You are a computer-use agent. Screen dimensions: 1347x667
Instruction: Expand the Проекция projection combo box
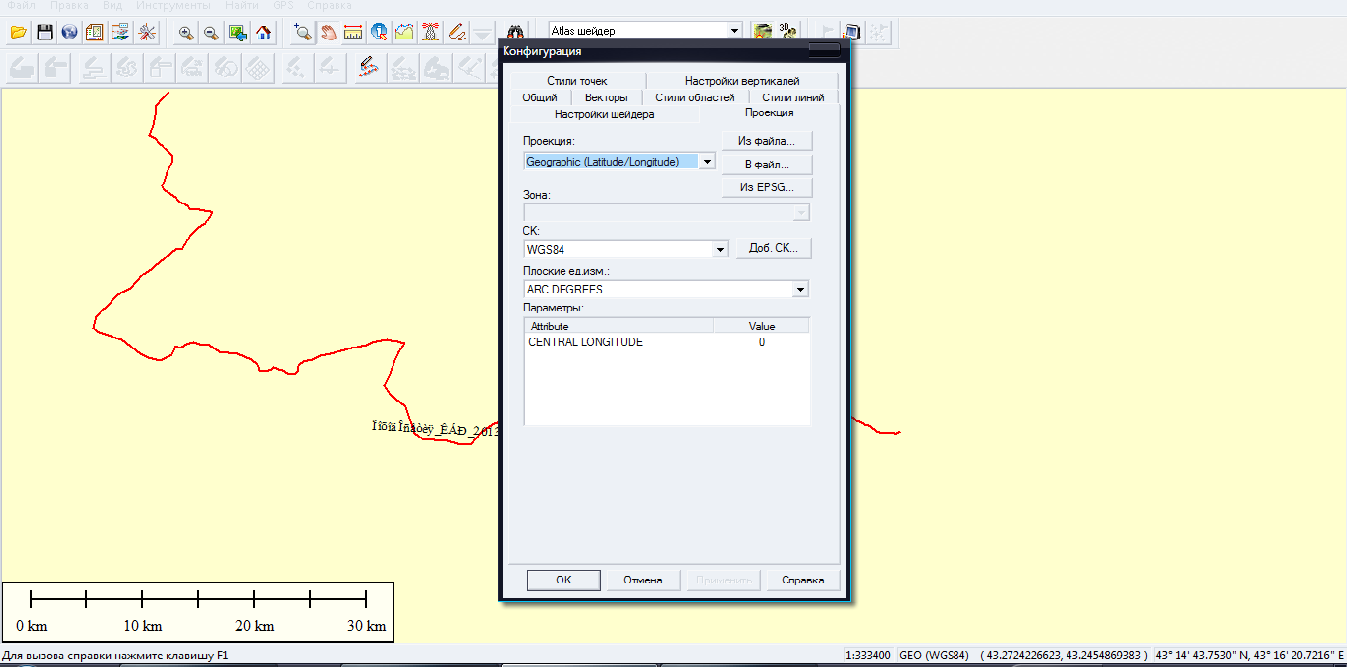[x=707, y=161]
